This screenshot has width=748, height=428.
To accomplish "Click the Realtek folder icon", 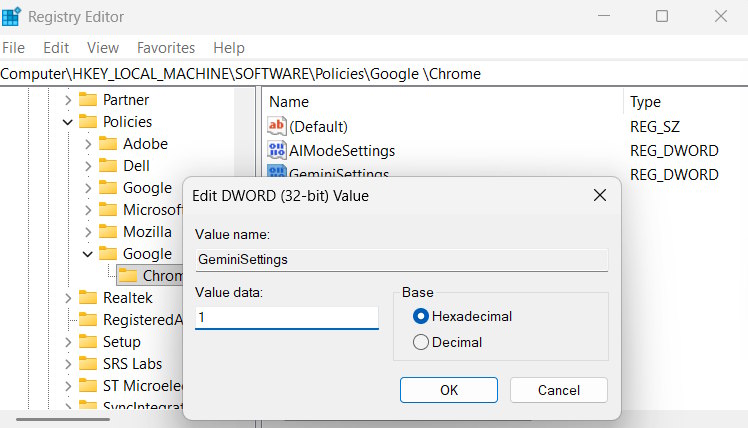I will point(88,297).
